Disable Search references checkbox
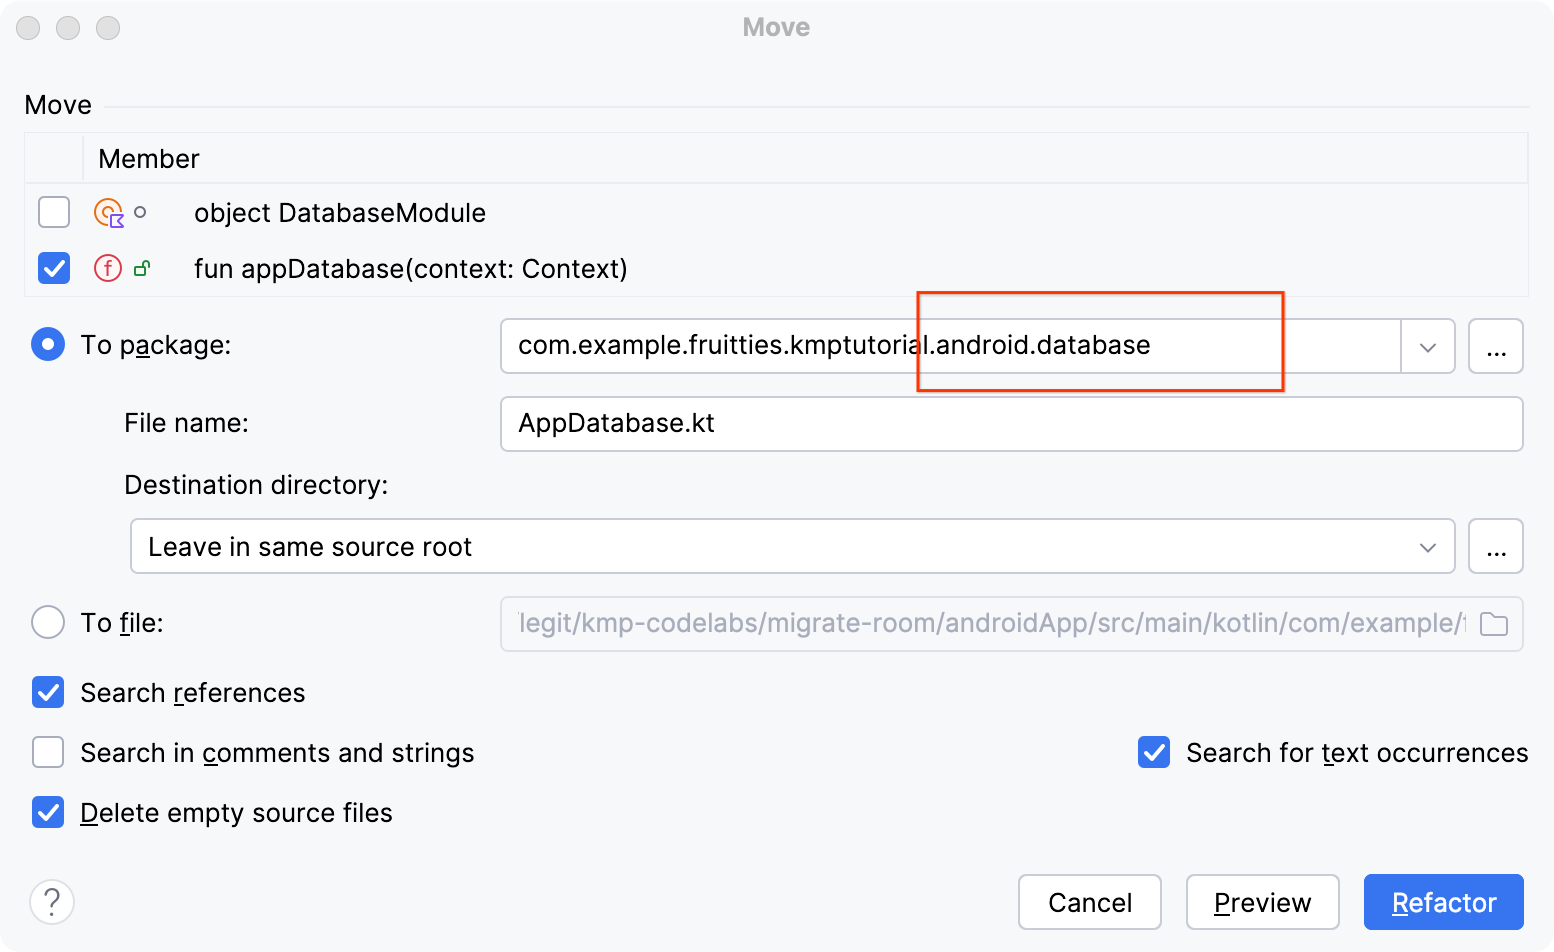This screenshot has width=1554, height=952. 48,692
